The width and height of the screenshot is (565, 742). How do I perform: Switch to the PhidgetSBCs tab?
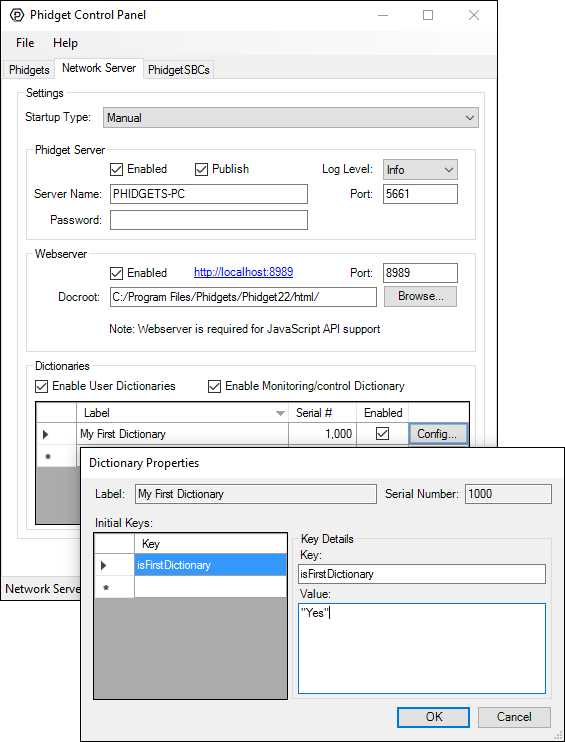pyautogui.click(x=178, y=70)
